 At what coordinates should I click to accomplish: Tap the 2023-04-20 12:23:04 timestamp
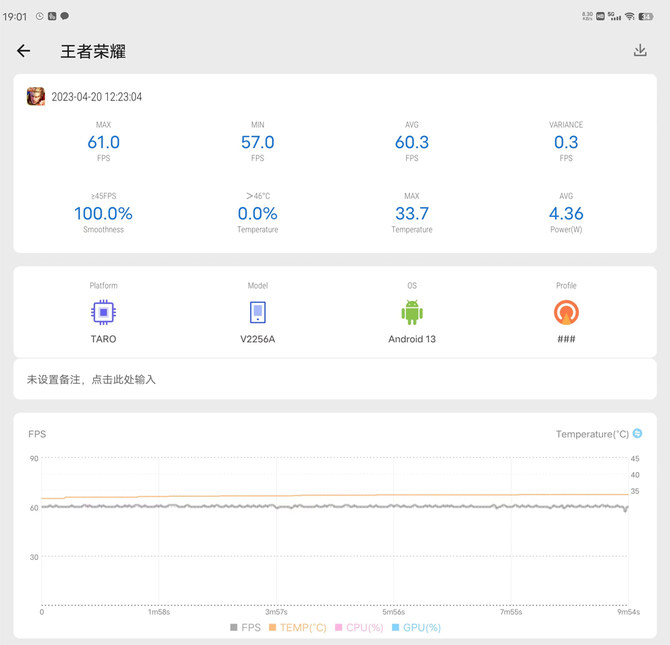97,97
